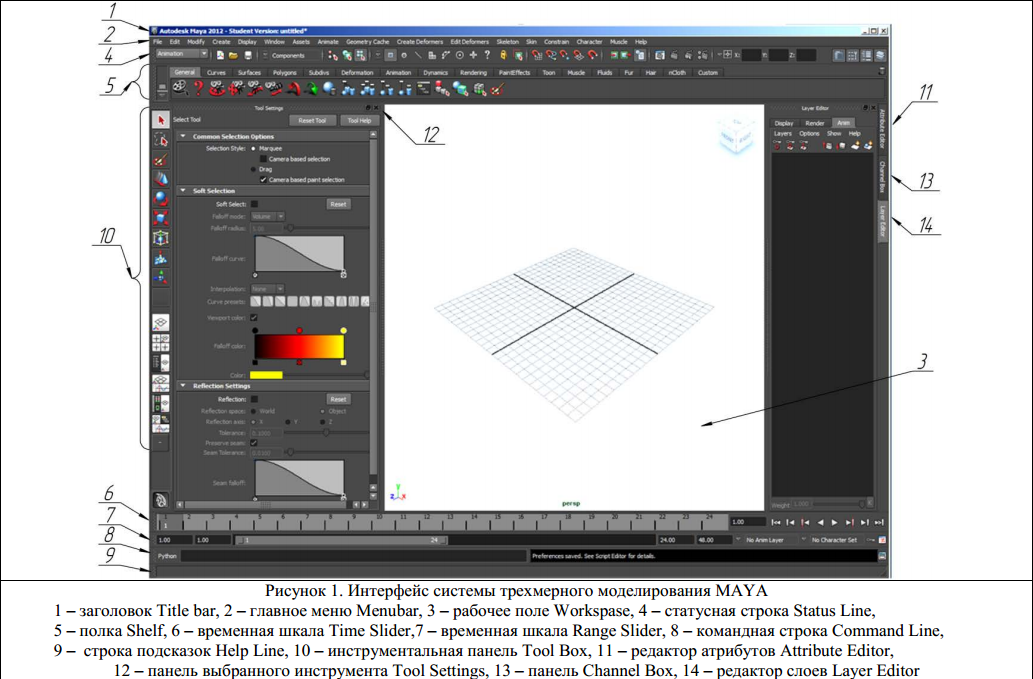The width and height of the screenshot is (1033, 679).
Task: Toggle the Preserve seam checkbox
Action: click(x=254, y=443)
